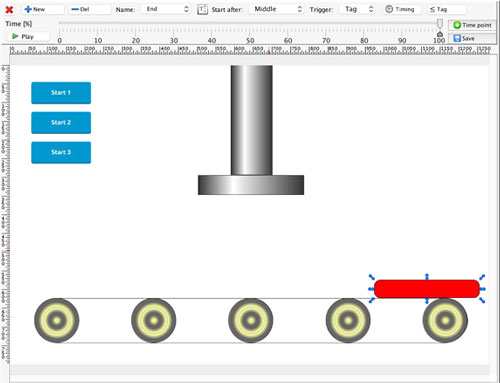
Task: Click the Start 2 button
Action: pos(61,123)
